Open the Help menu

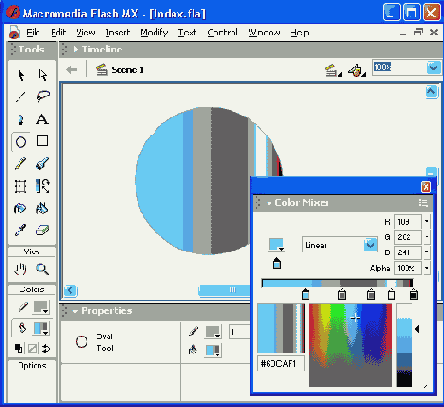click(300, 32)
